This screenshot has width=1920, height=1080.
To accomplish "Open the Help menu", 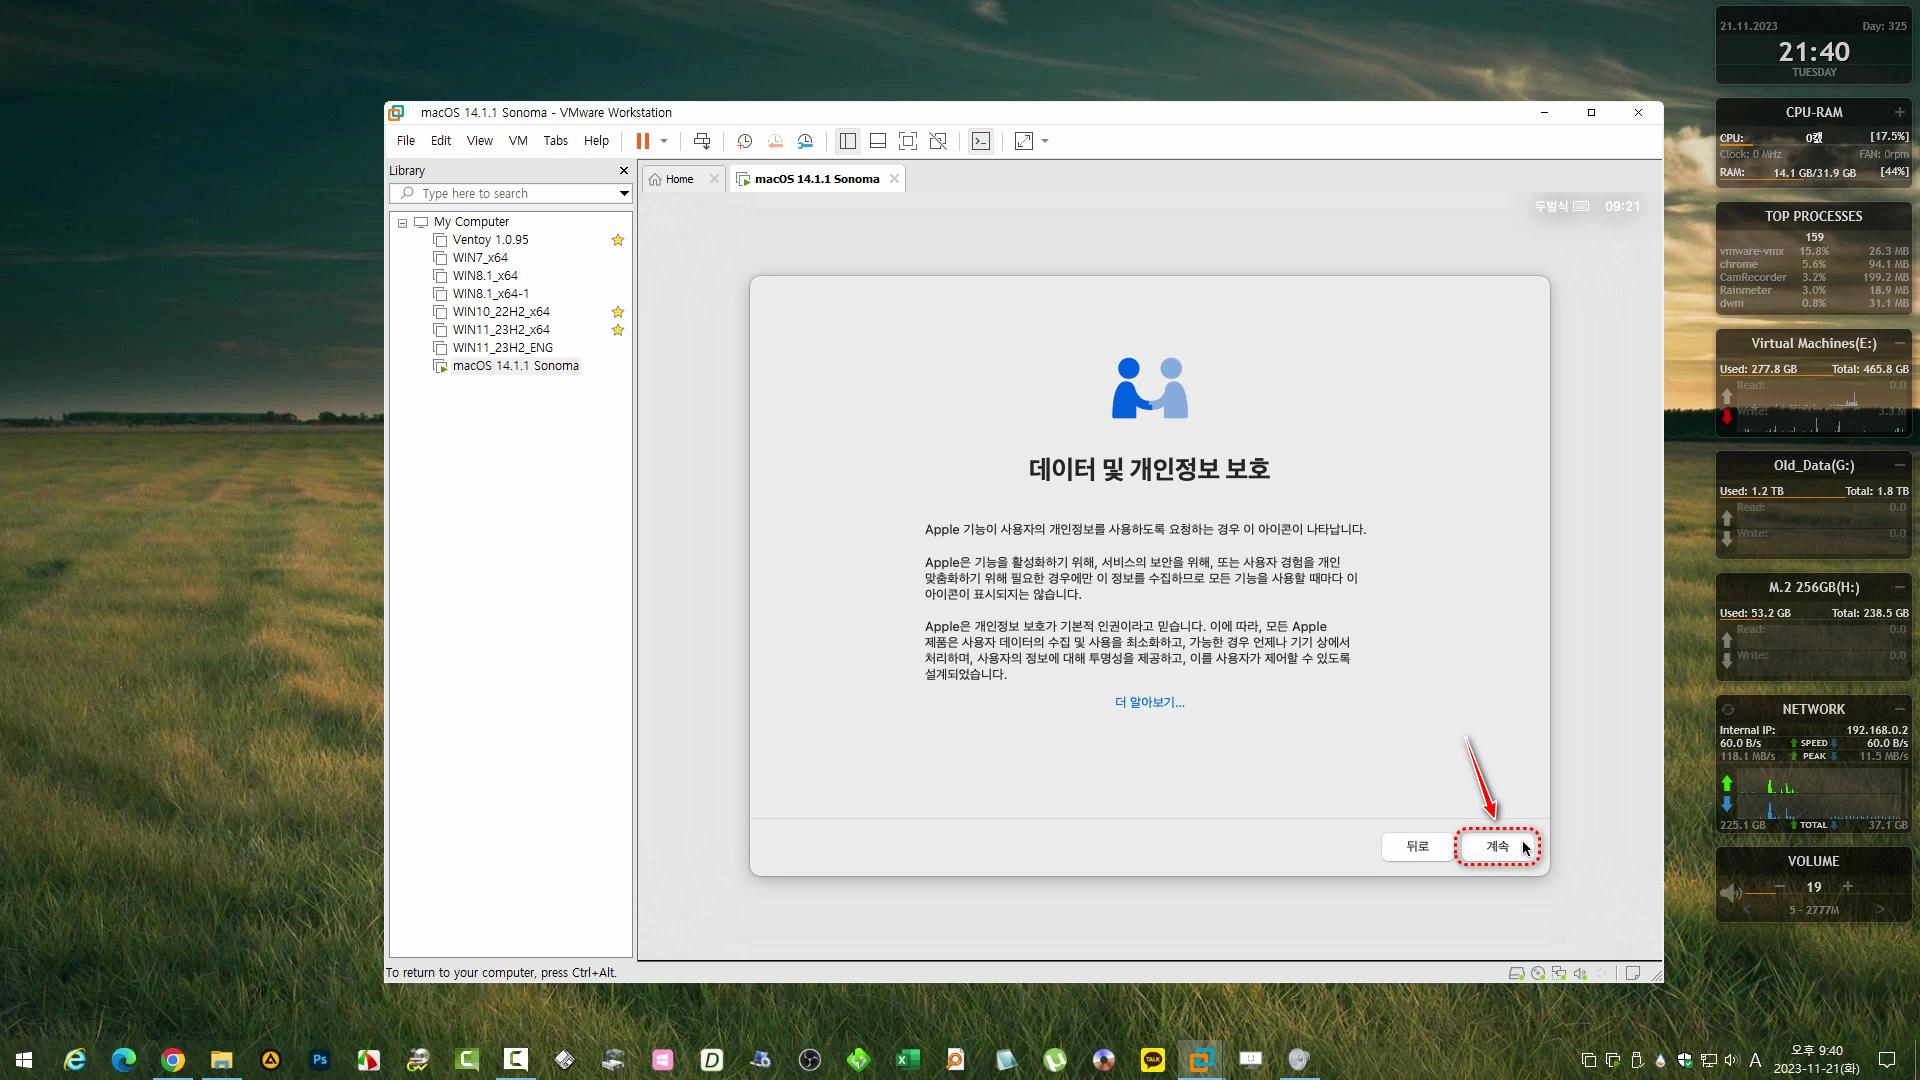I will click(x=596, y=141).
